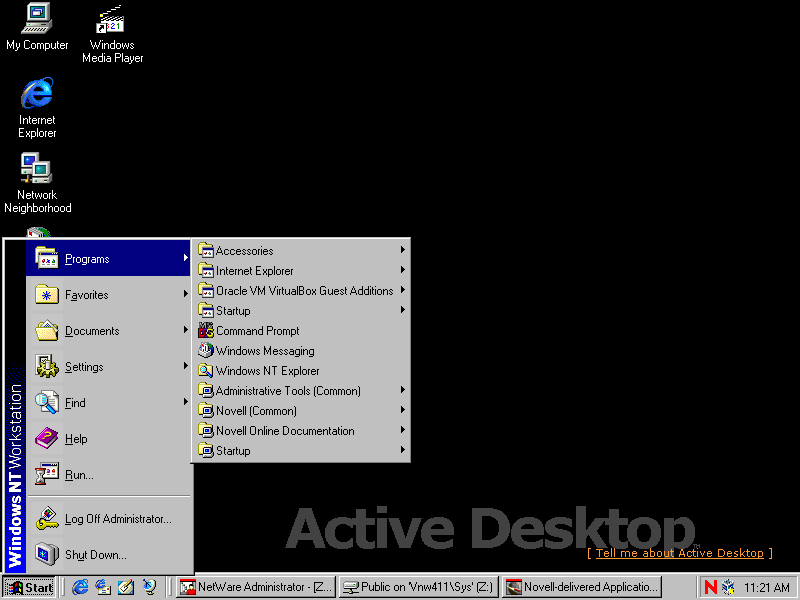Click the Favorites star folder icon

pos(46,294)
